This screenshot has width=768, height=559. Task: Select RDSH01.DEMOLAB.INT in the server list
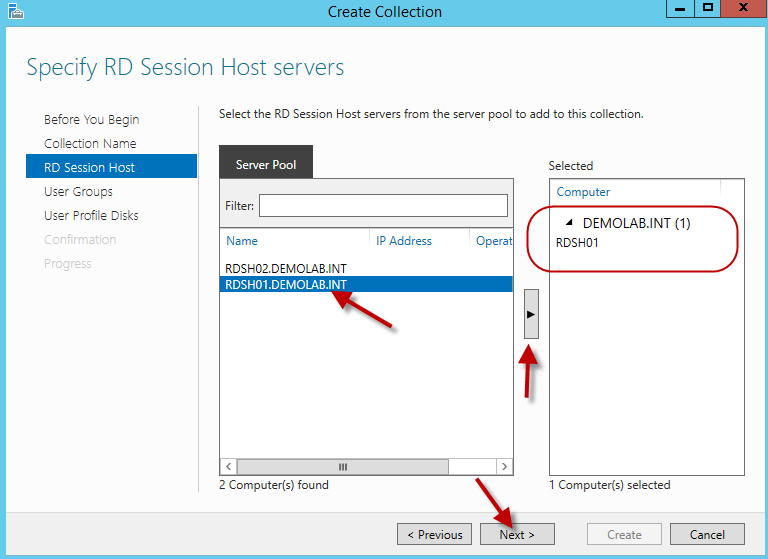286,285
